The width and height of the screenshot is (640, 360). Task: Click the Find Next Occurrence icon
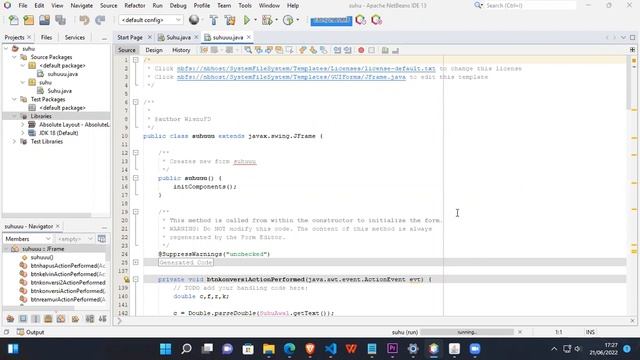pyautogui.click(x=269, y=50)
